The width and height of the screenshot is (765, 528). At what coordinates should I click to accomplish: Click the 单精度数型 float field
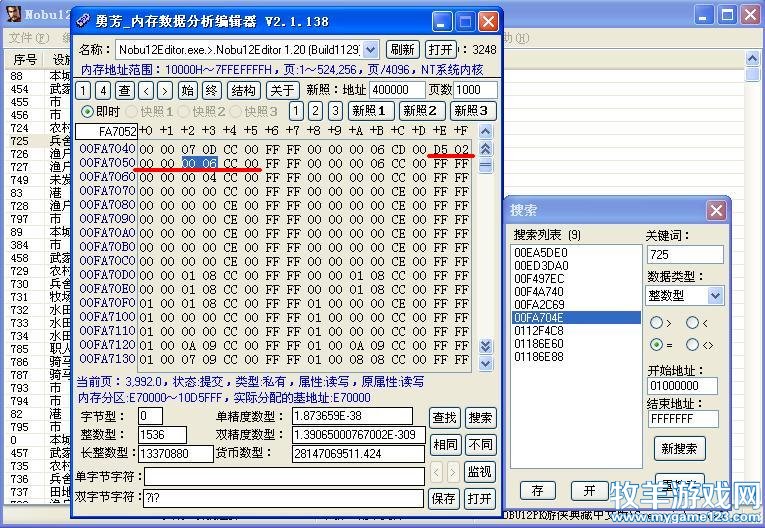click(x=352, y=416)
